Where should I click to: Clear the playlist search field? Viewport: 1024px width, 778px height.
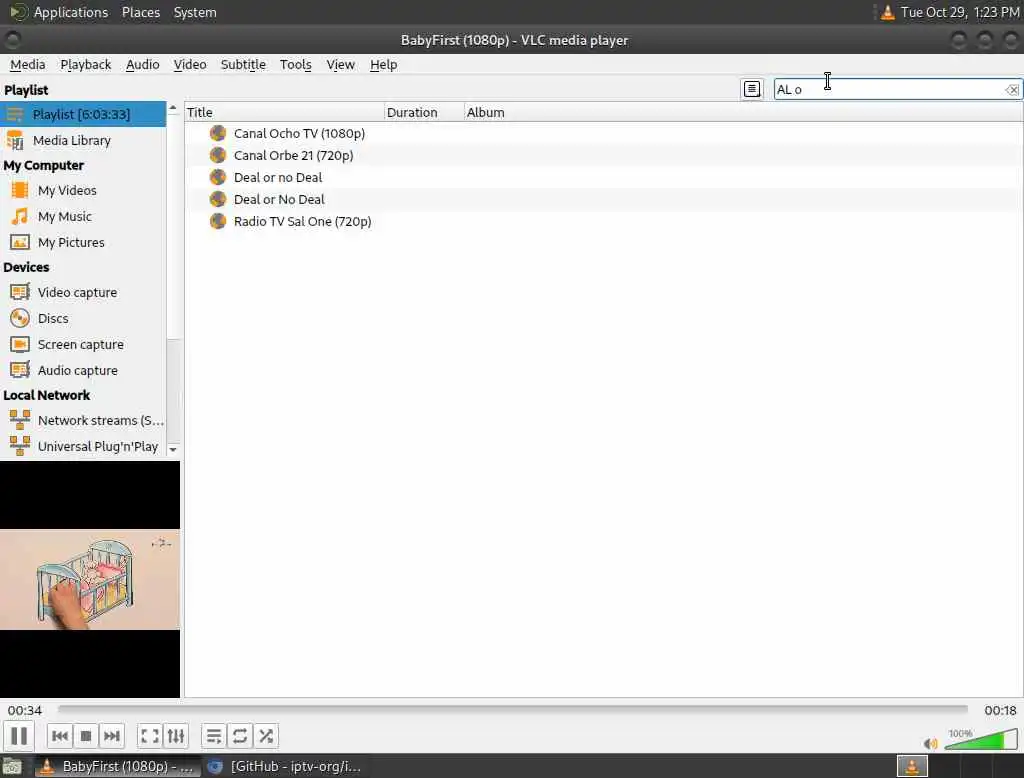click(1012, 89)
